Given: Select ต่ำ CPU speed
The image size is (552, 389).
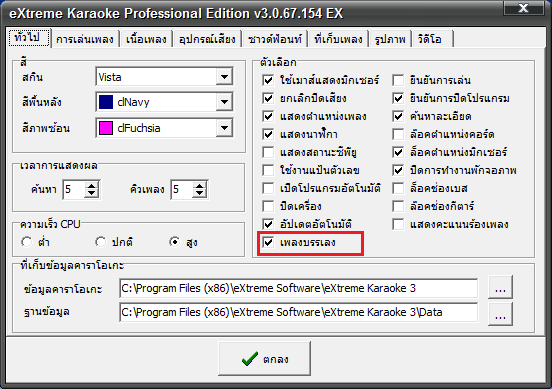Looking at the screenshot, I should pos(27,242).
